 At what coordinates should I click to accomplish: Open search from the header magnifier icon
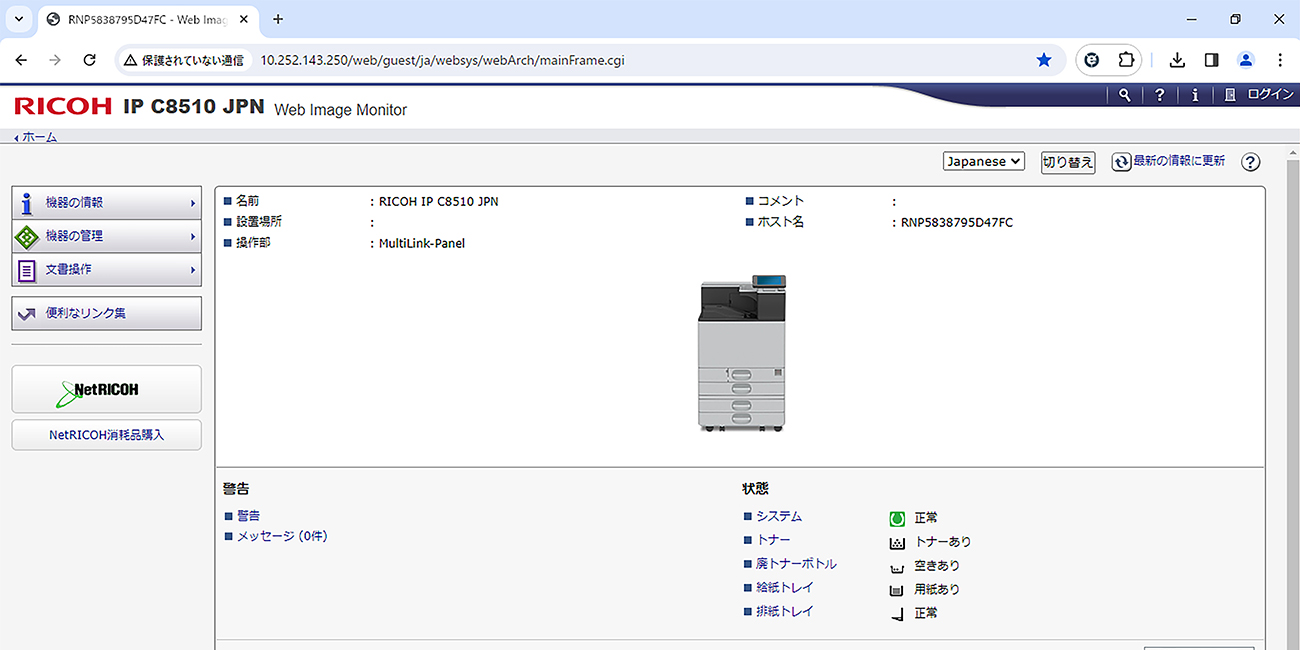point(1123,94)
